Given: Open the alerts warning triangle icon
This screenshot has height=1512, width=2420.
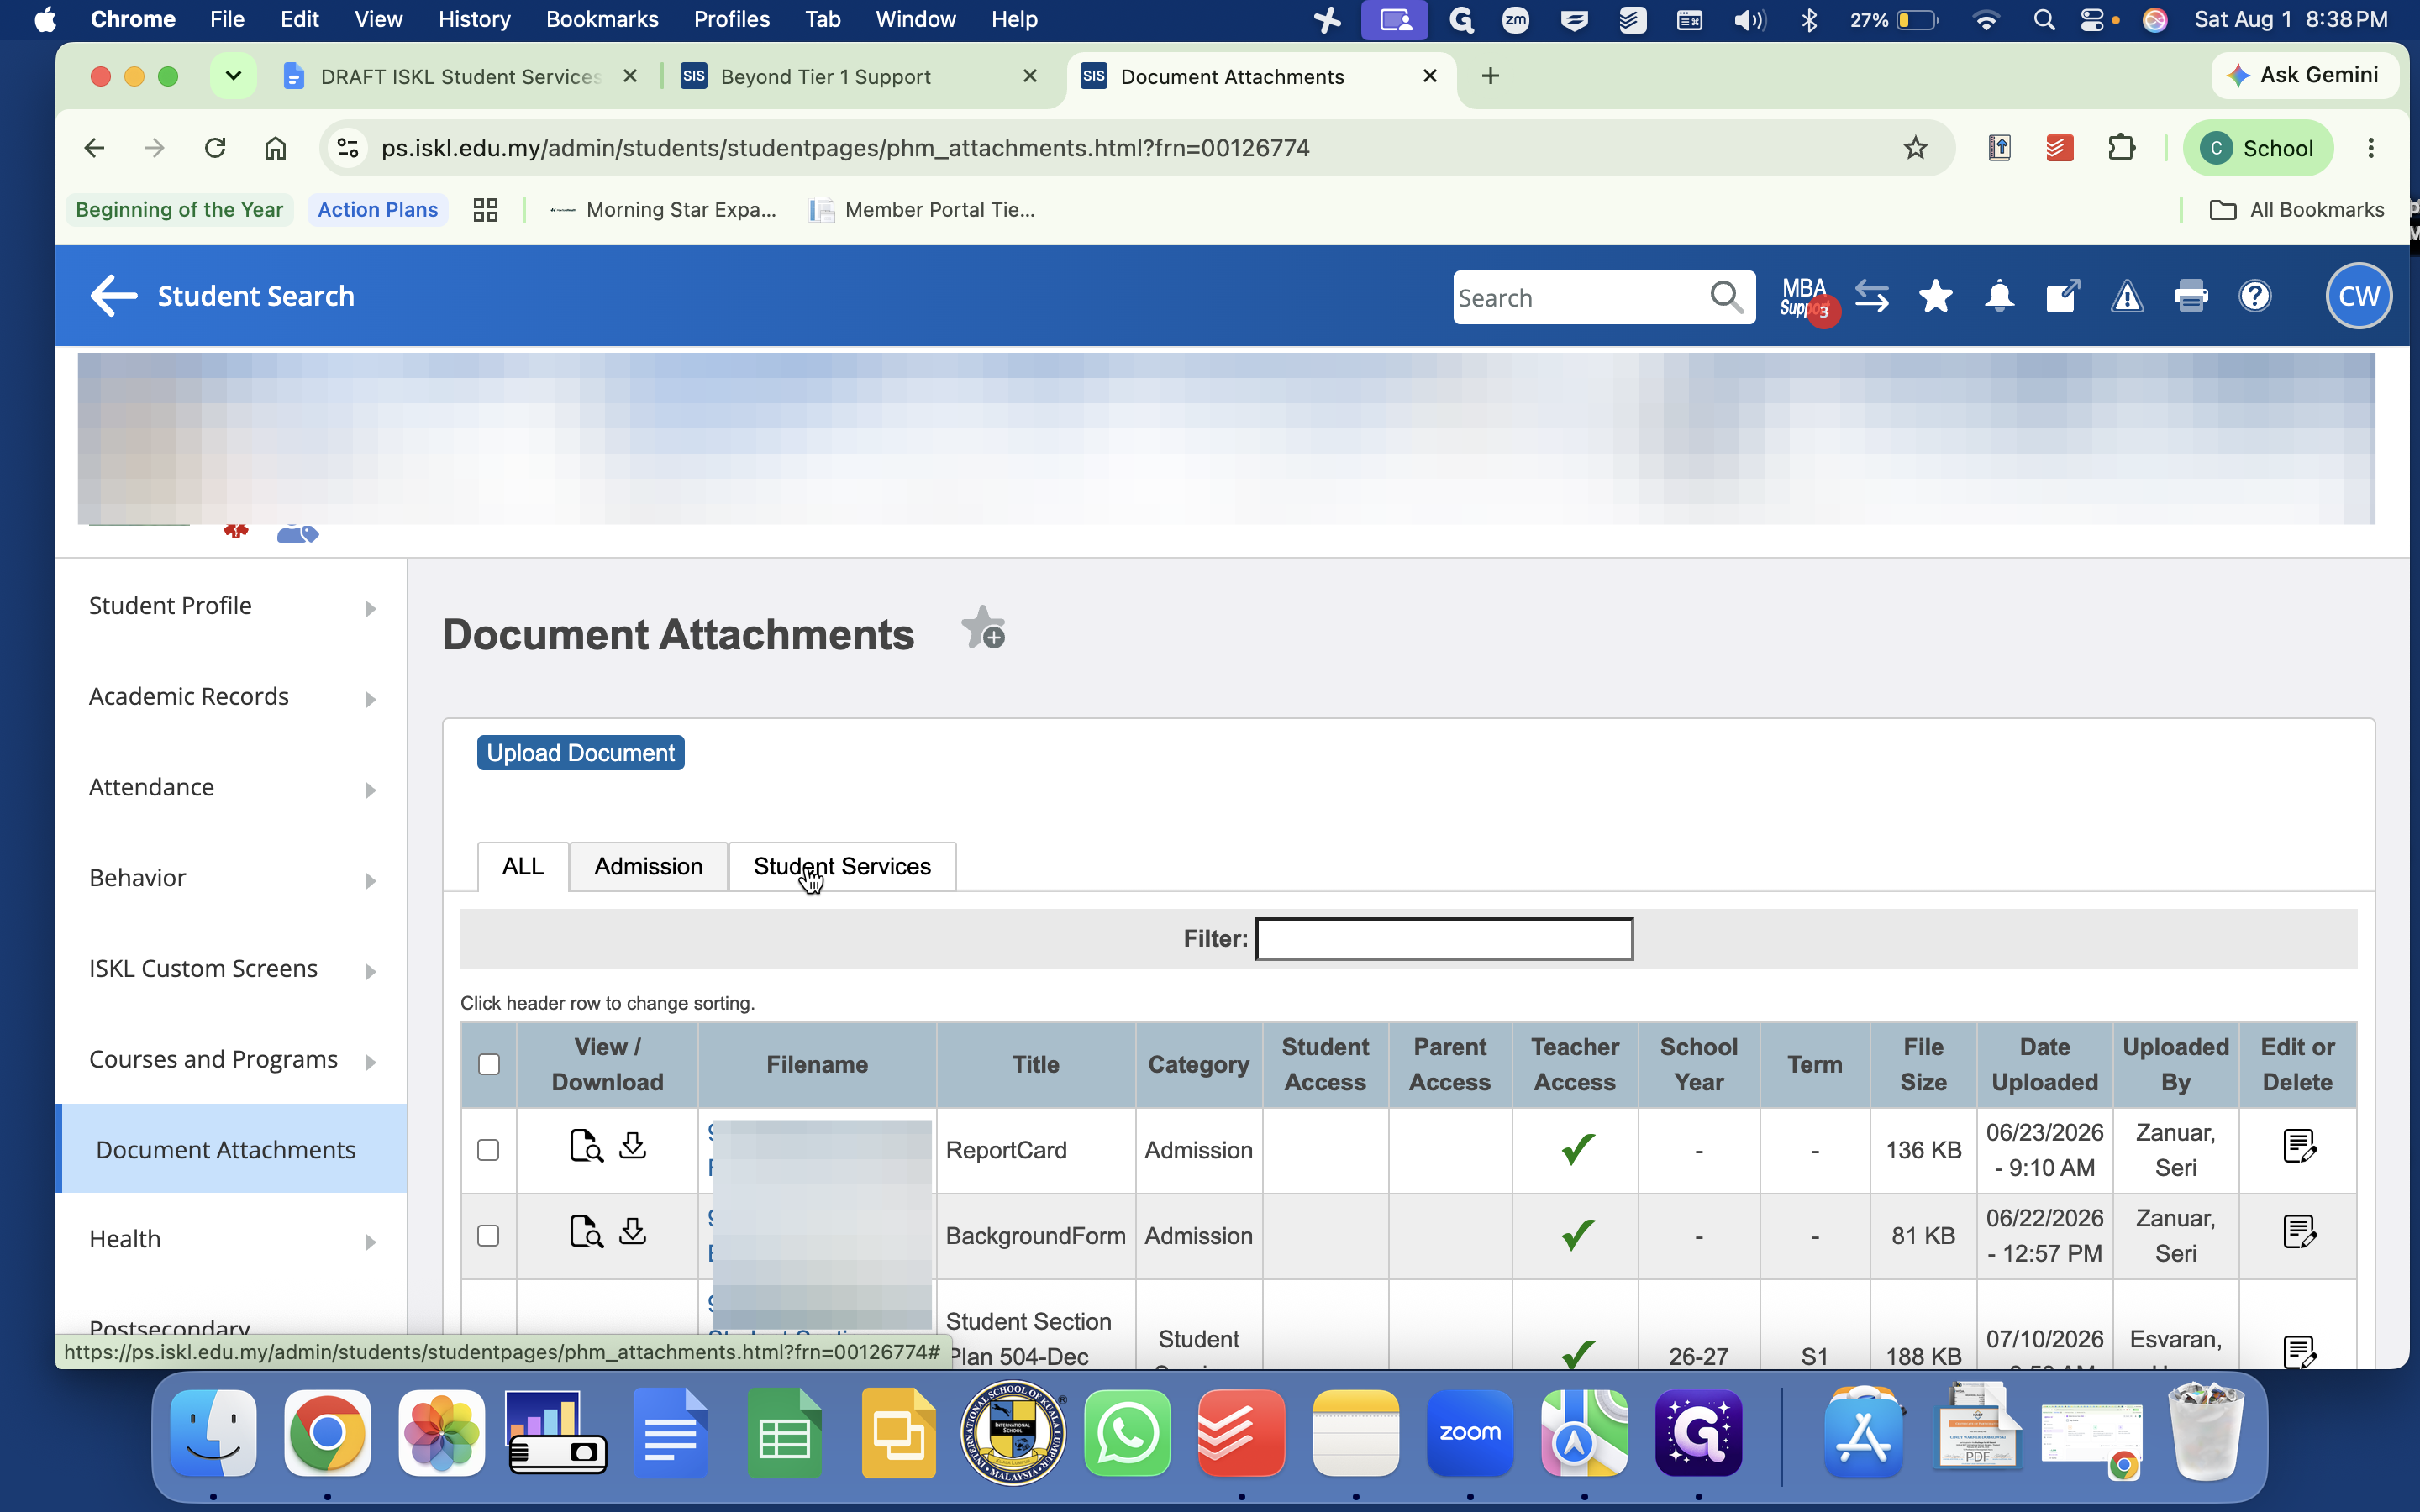Looking at the screenshot, I should 2127,297.
